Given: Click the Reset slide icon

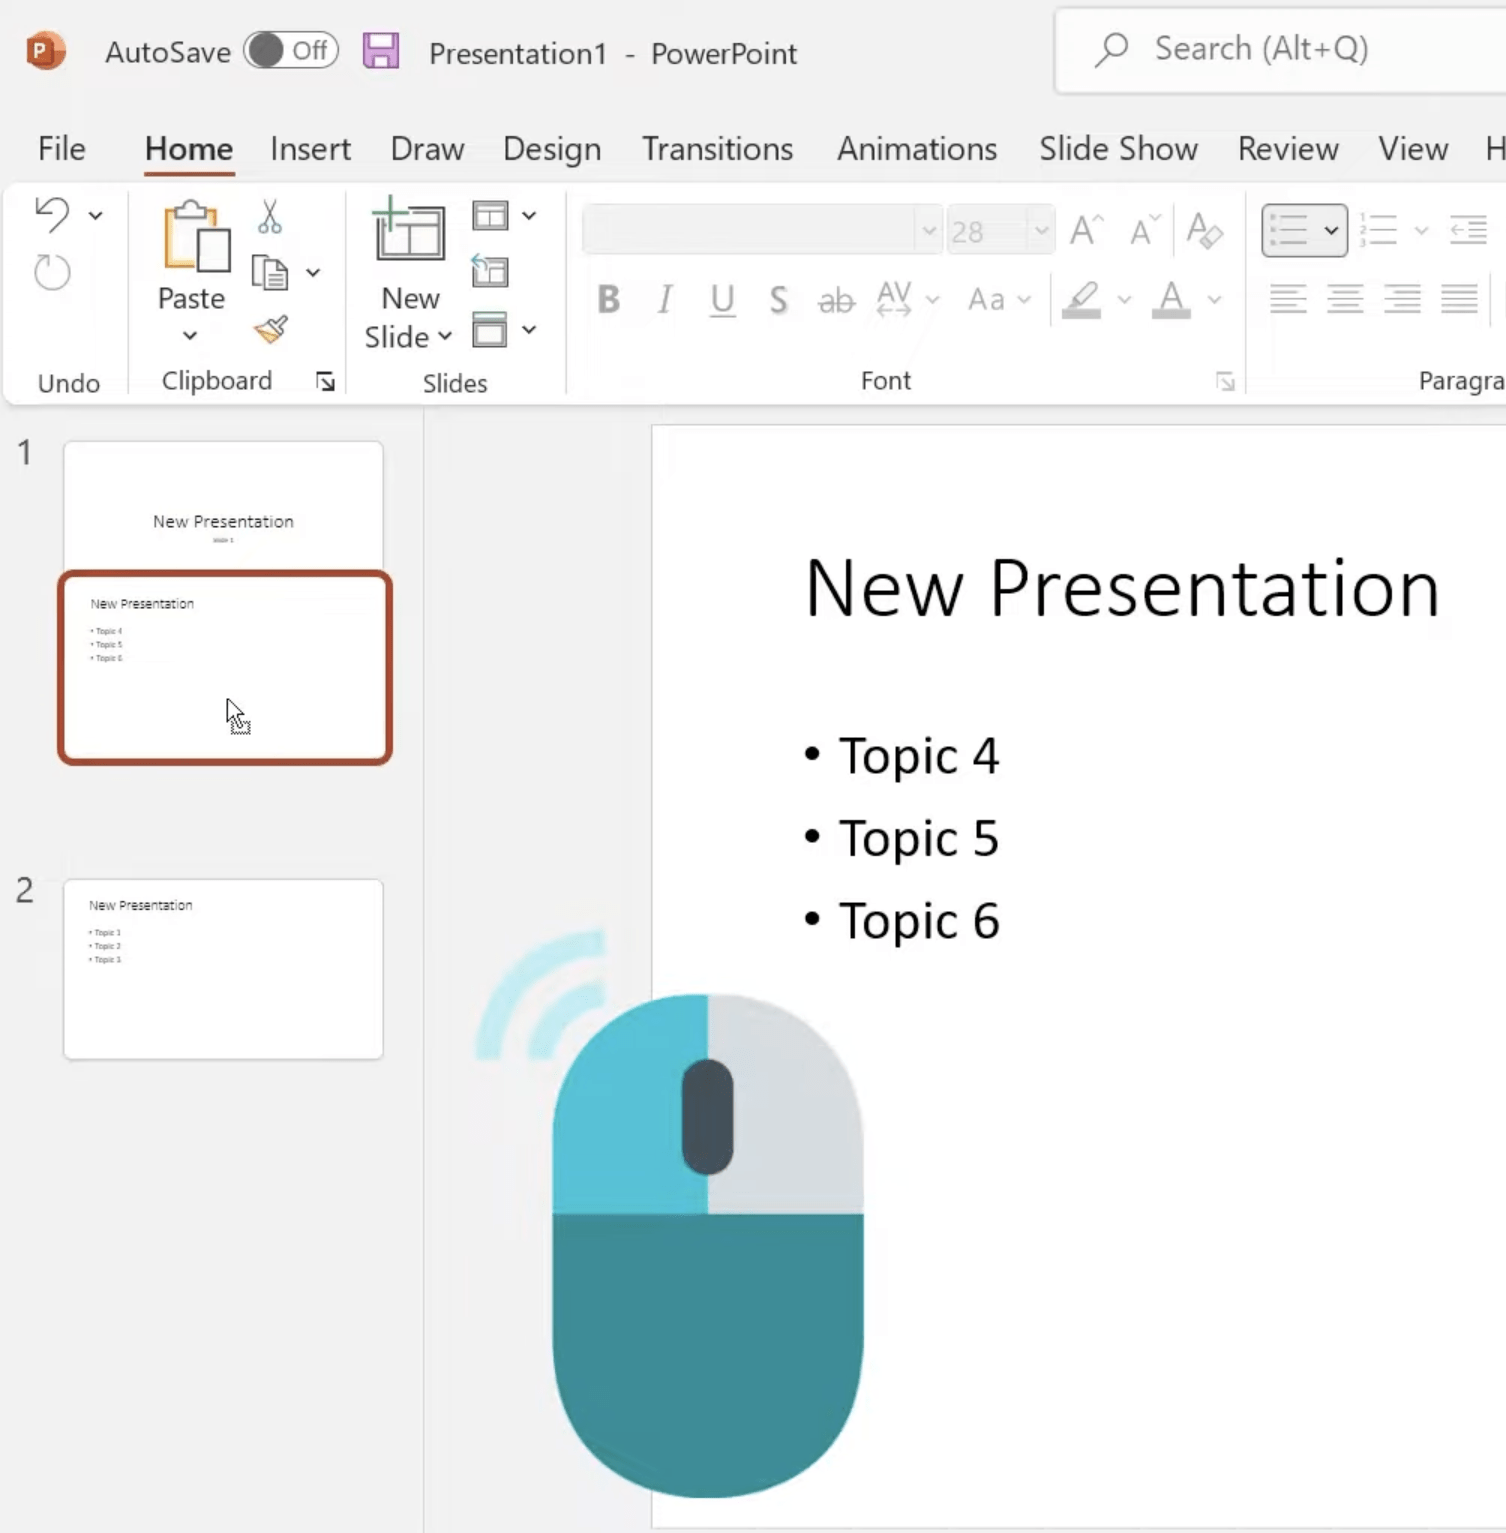Looking at the screenshot, I should point(490,271).
